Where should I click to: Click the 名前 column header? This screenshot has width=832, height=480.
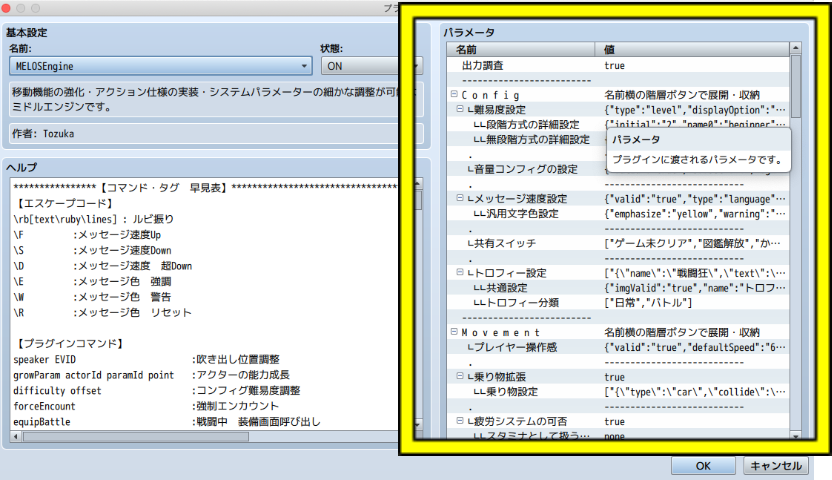coord(520,48)
